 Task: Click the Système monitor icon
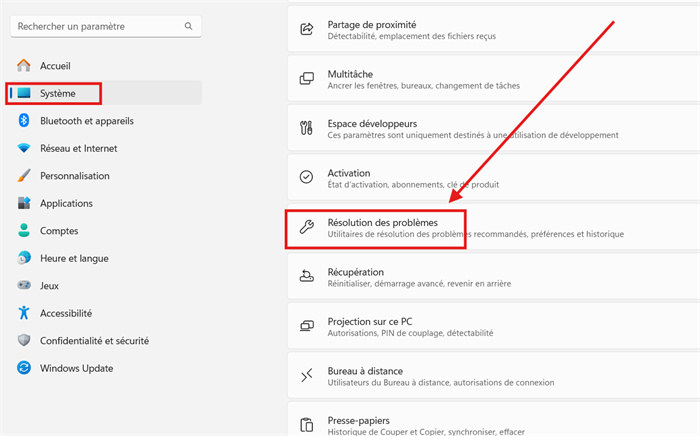(x=24, y=93)
